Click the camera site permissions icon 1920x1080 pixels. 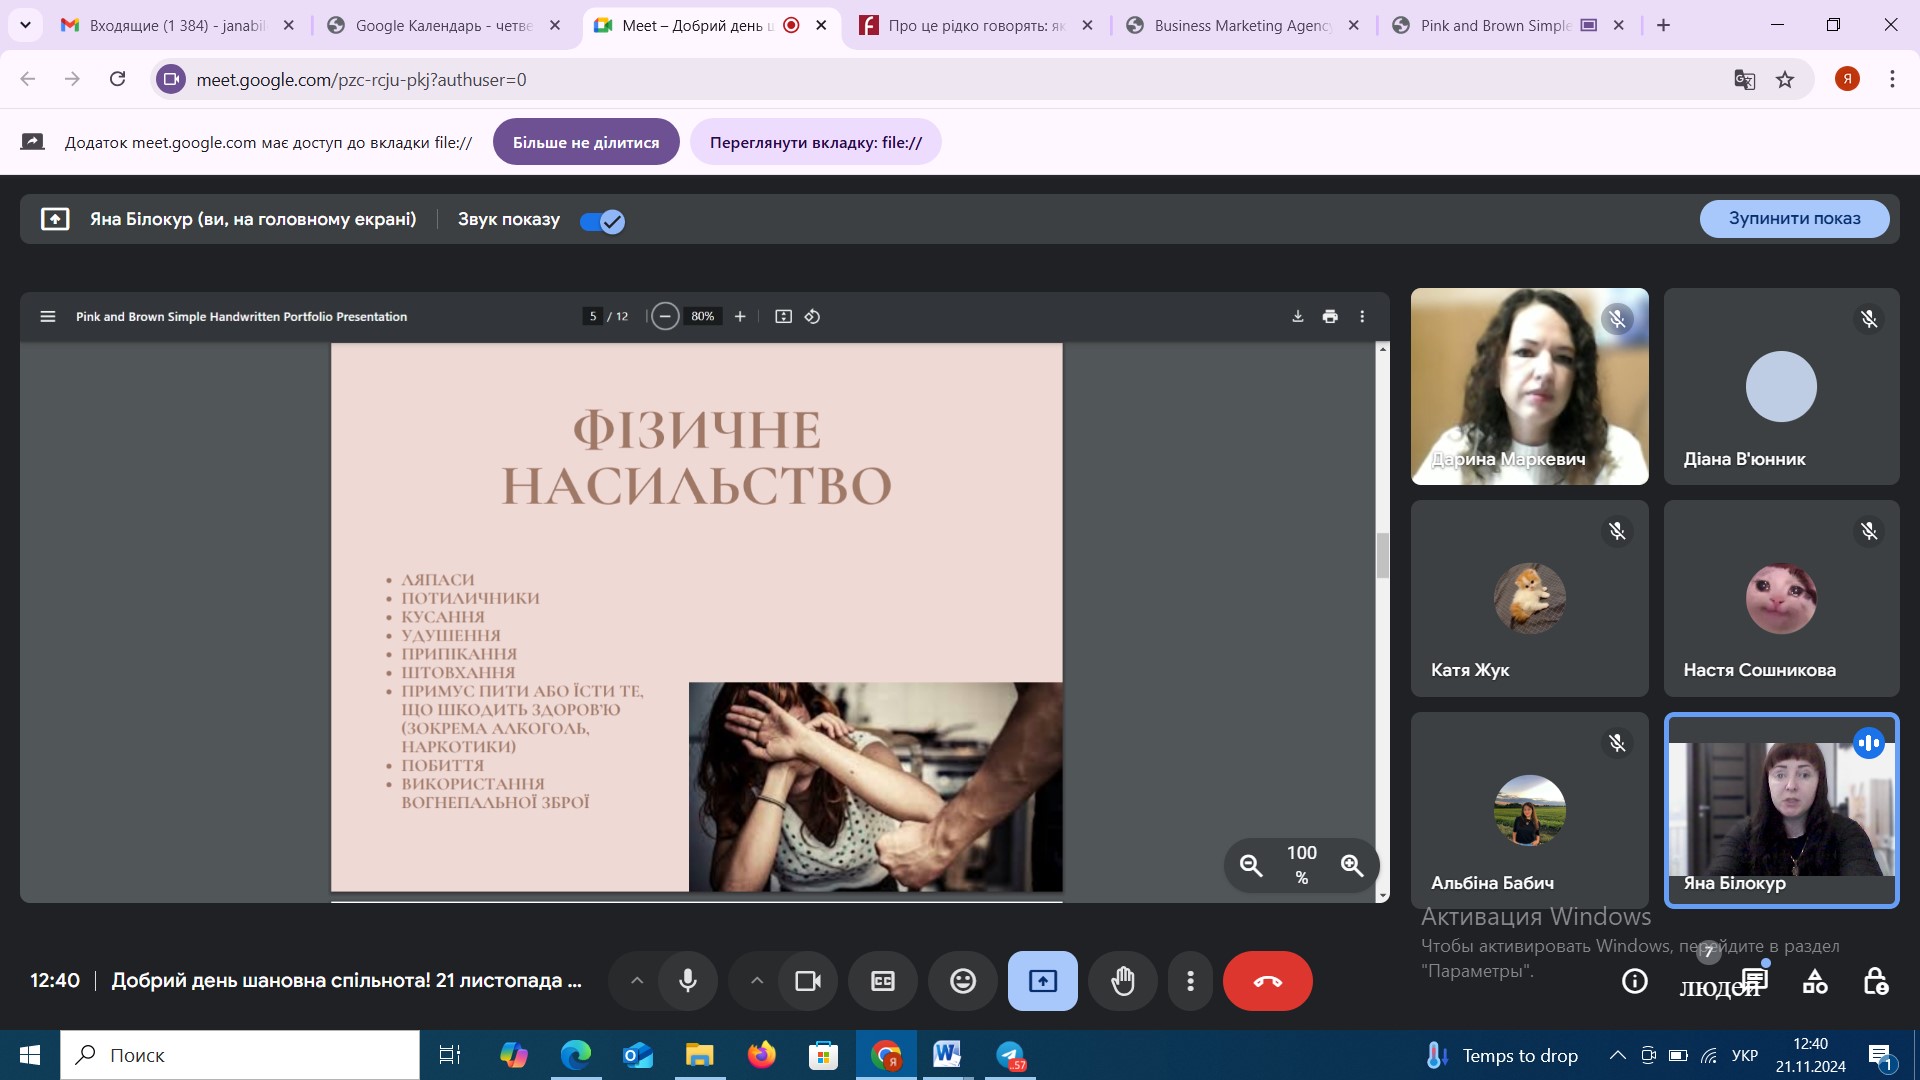(171, 79)
